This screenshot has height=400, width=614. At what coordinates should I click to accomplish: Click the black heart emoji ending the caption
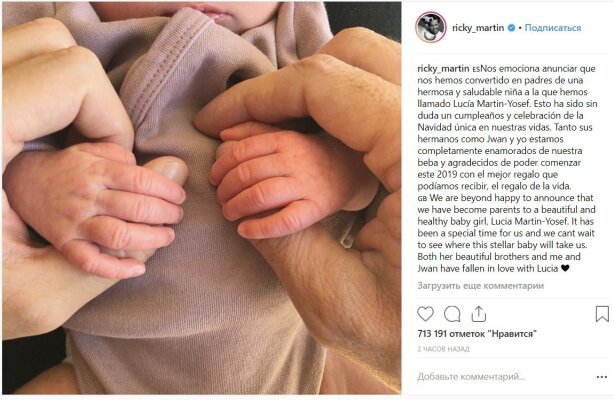565,268
